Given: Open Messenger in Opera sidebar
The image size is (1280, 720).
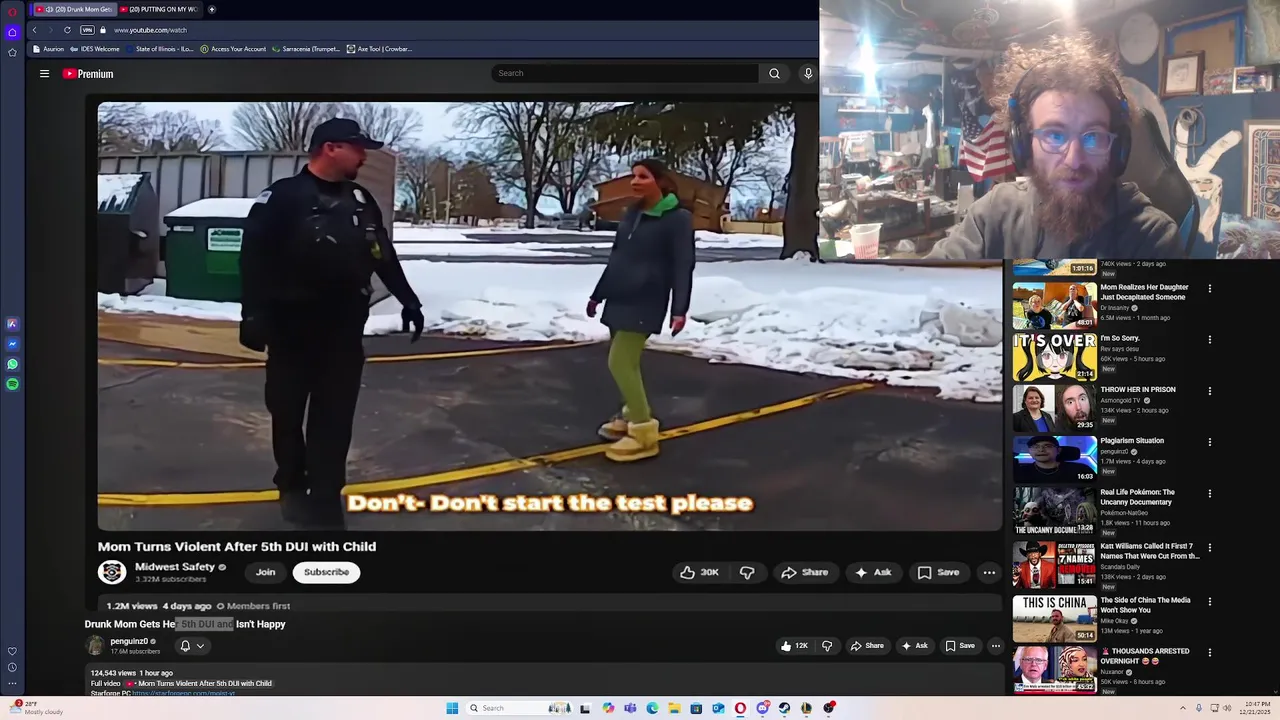Looking at the screenshot, I should [12, 344].
